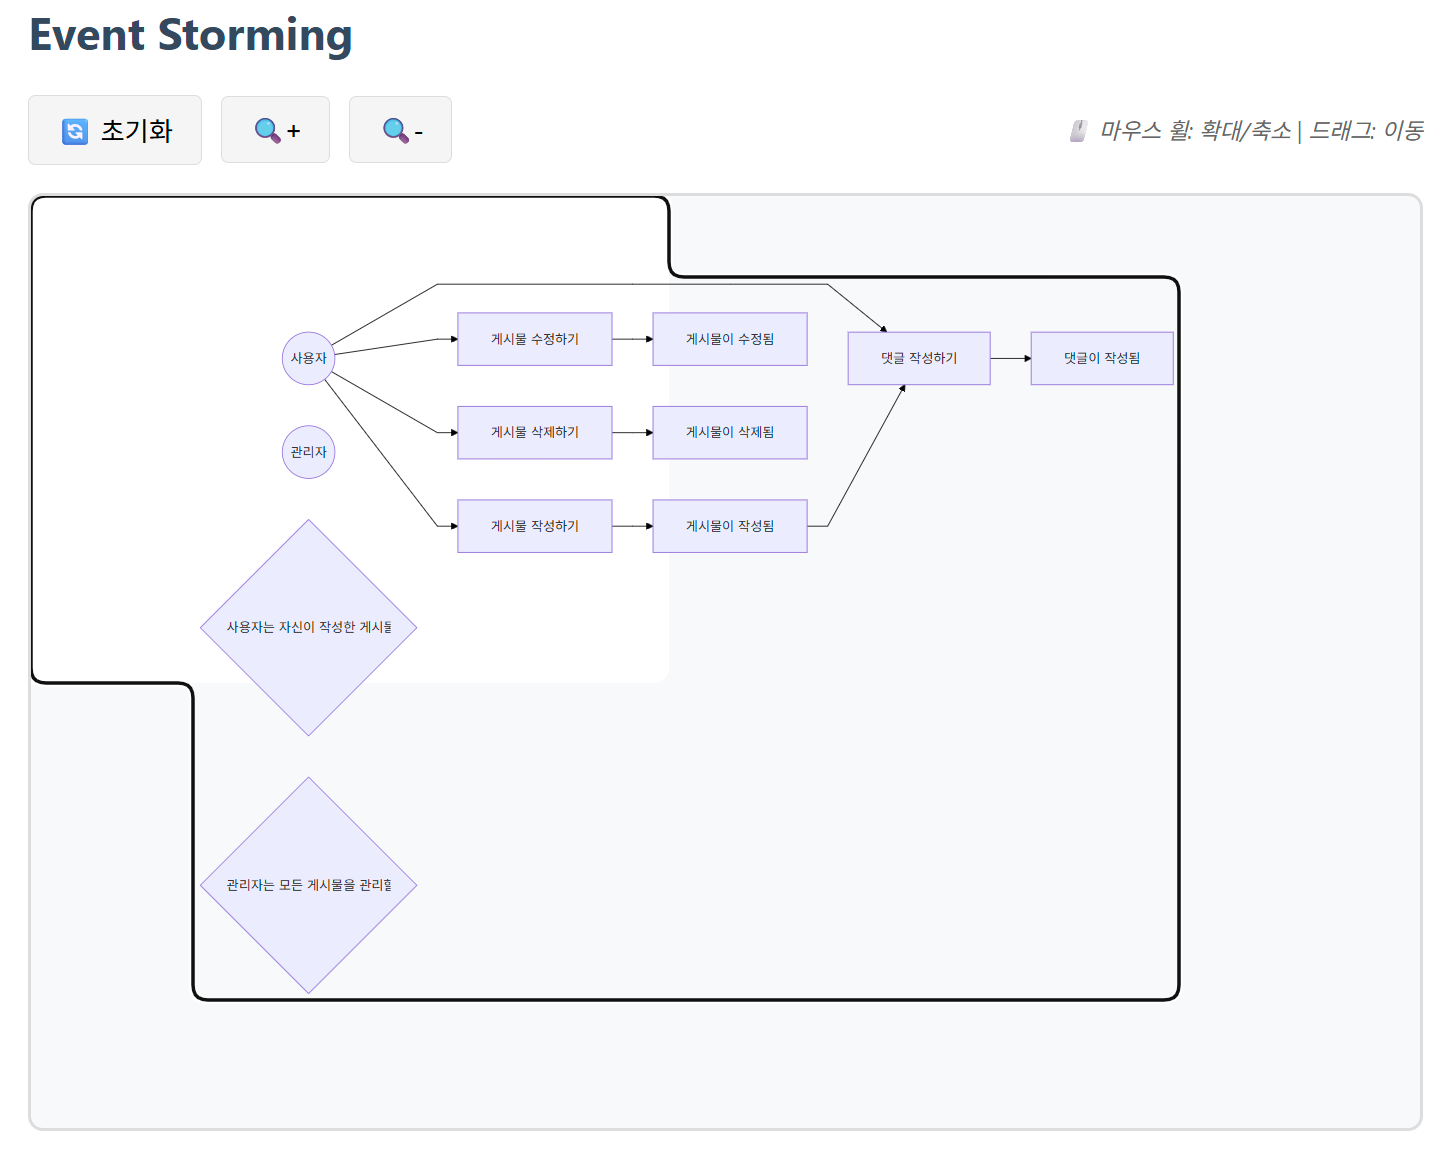Click the 게시물이 수정됨 event node

(x=729, y=339)
